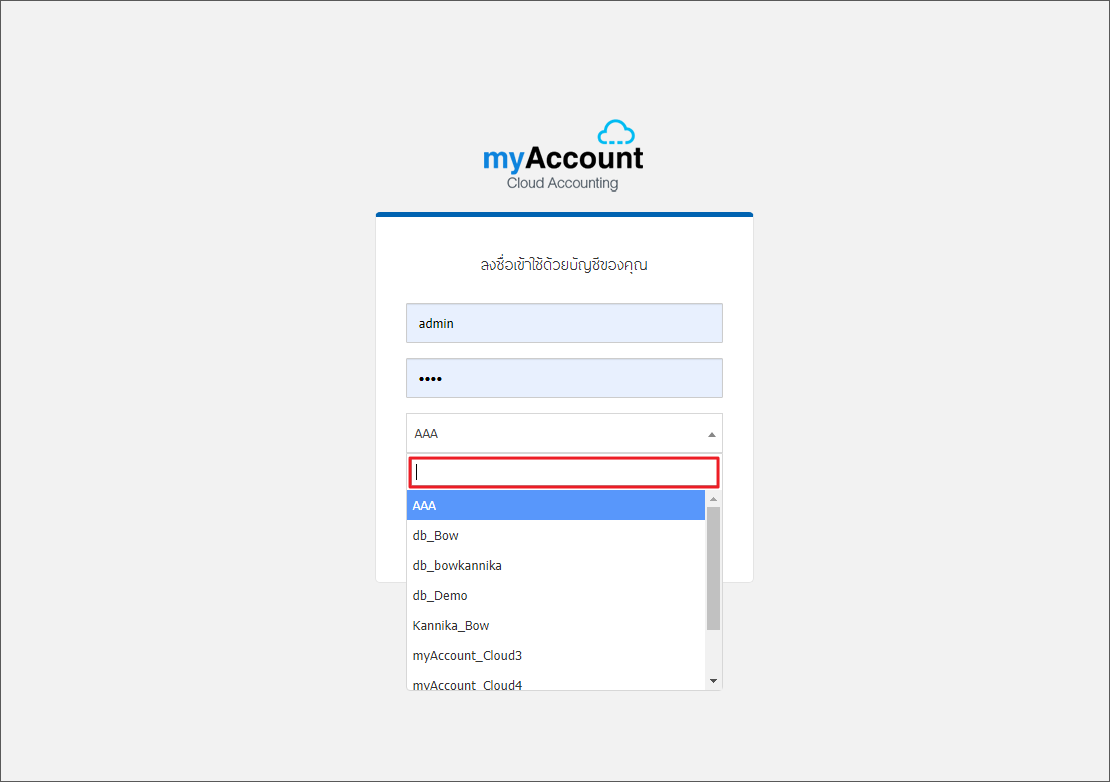Click the list scrollbar up arrow

point(714,499)
